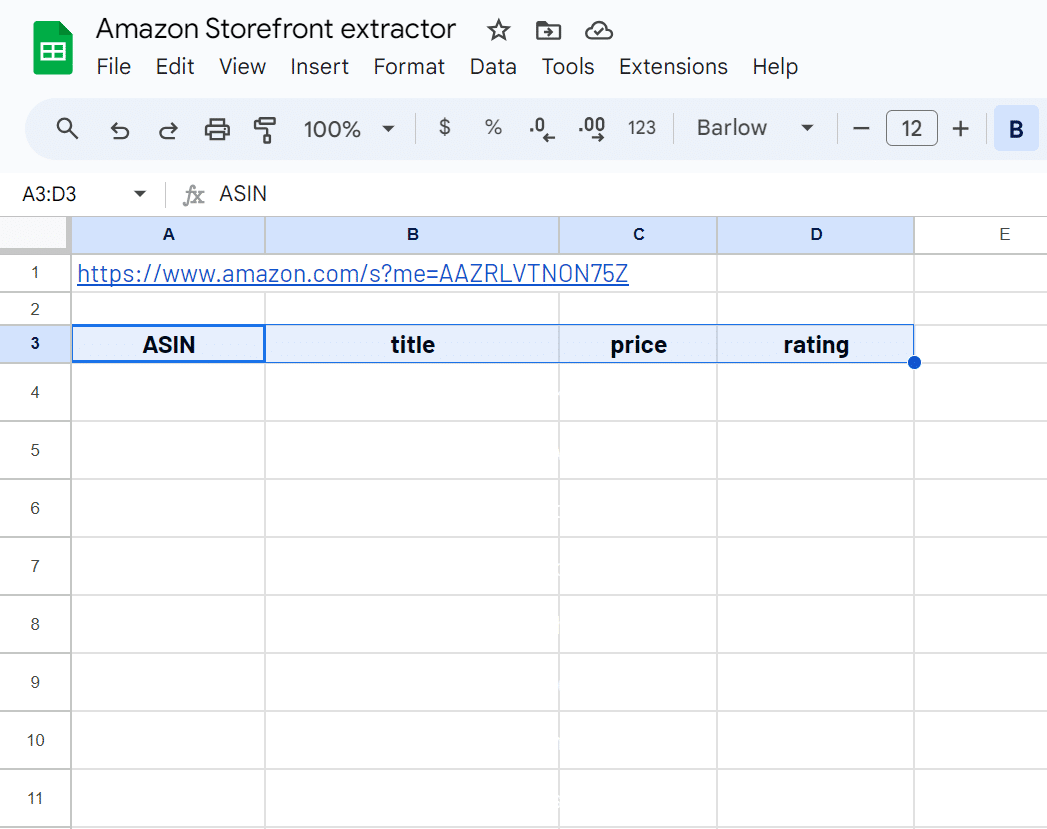Click the 123 more formats button

click(x=642, y=128)
